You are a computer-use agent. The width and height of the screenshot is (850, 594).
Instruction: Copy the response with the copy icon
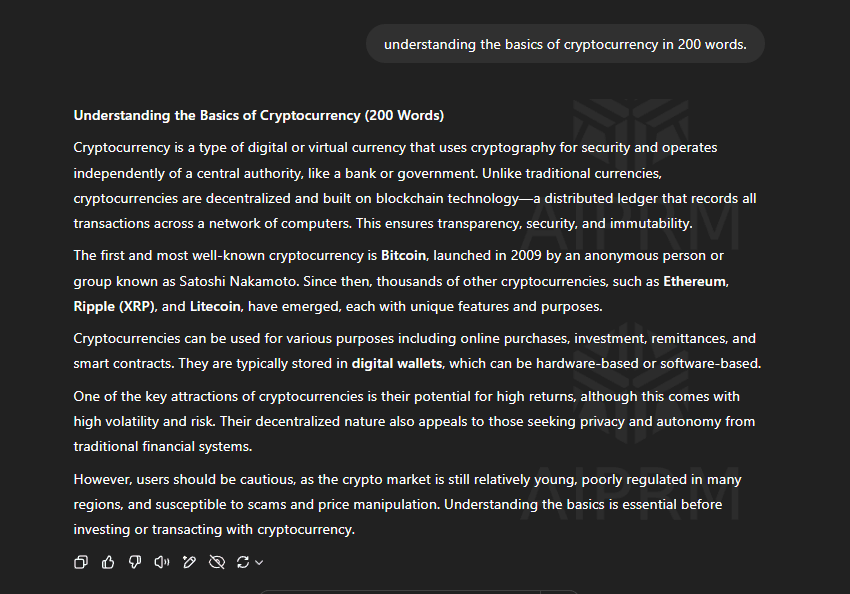click(81, 562)
